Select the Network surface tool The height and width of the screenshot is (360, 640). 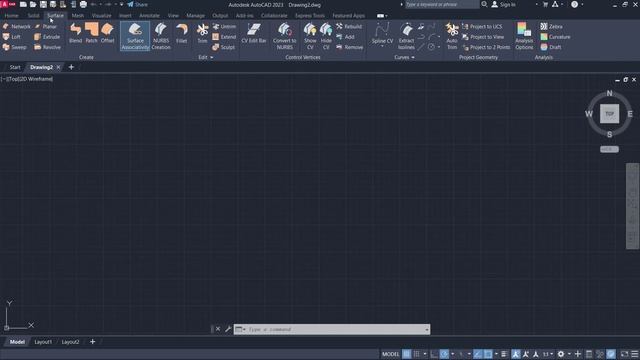pos(16,26)
